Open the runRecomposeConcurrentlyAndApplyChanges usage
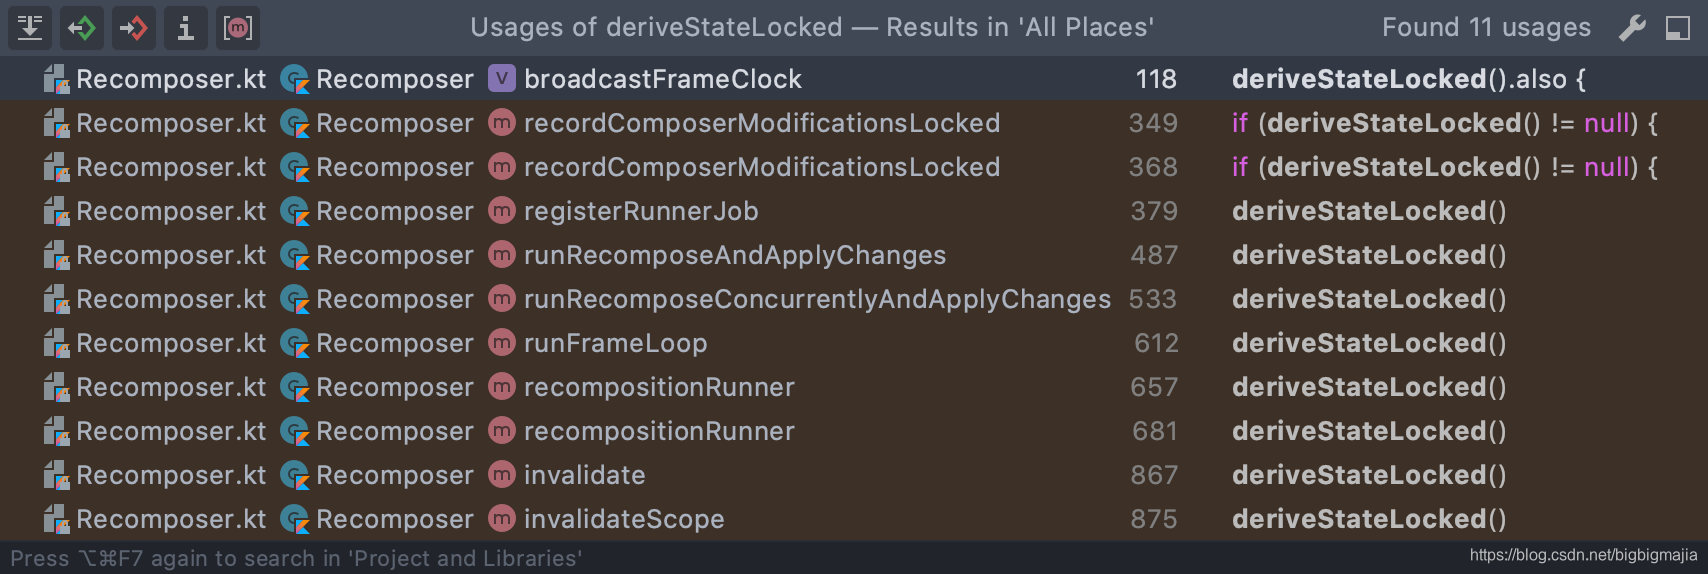The image size is (1708, 574). pyautogui.click(x=816, y=299)
